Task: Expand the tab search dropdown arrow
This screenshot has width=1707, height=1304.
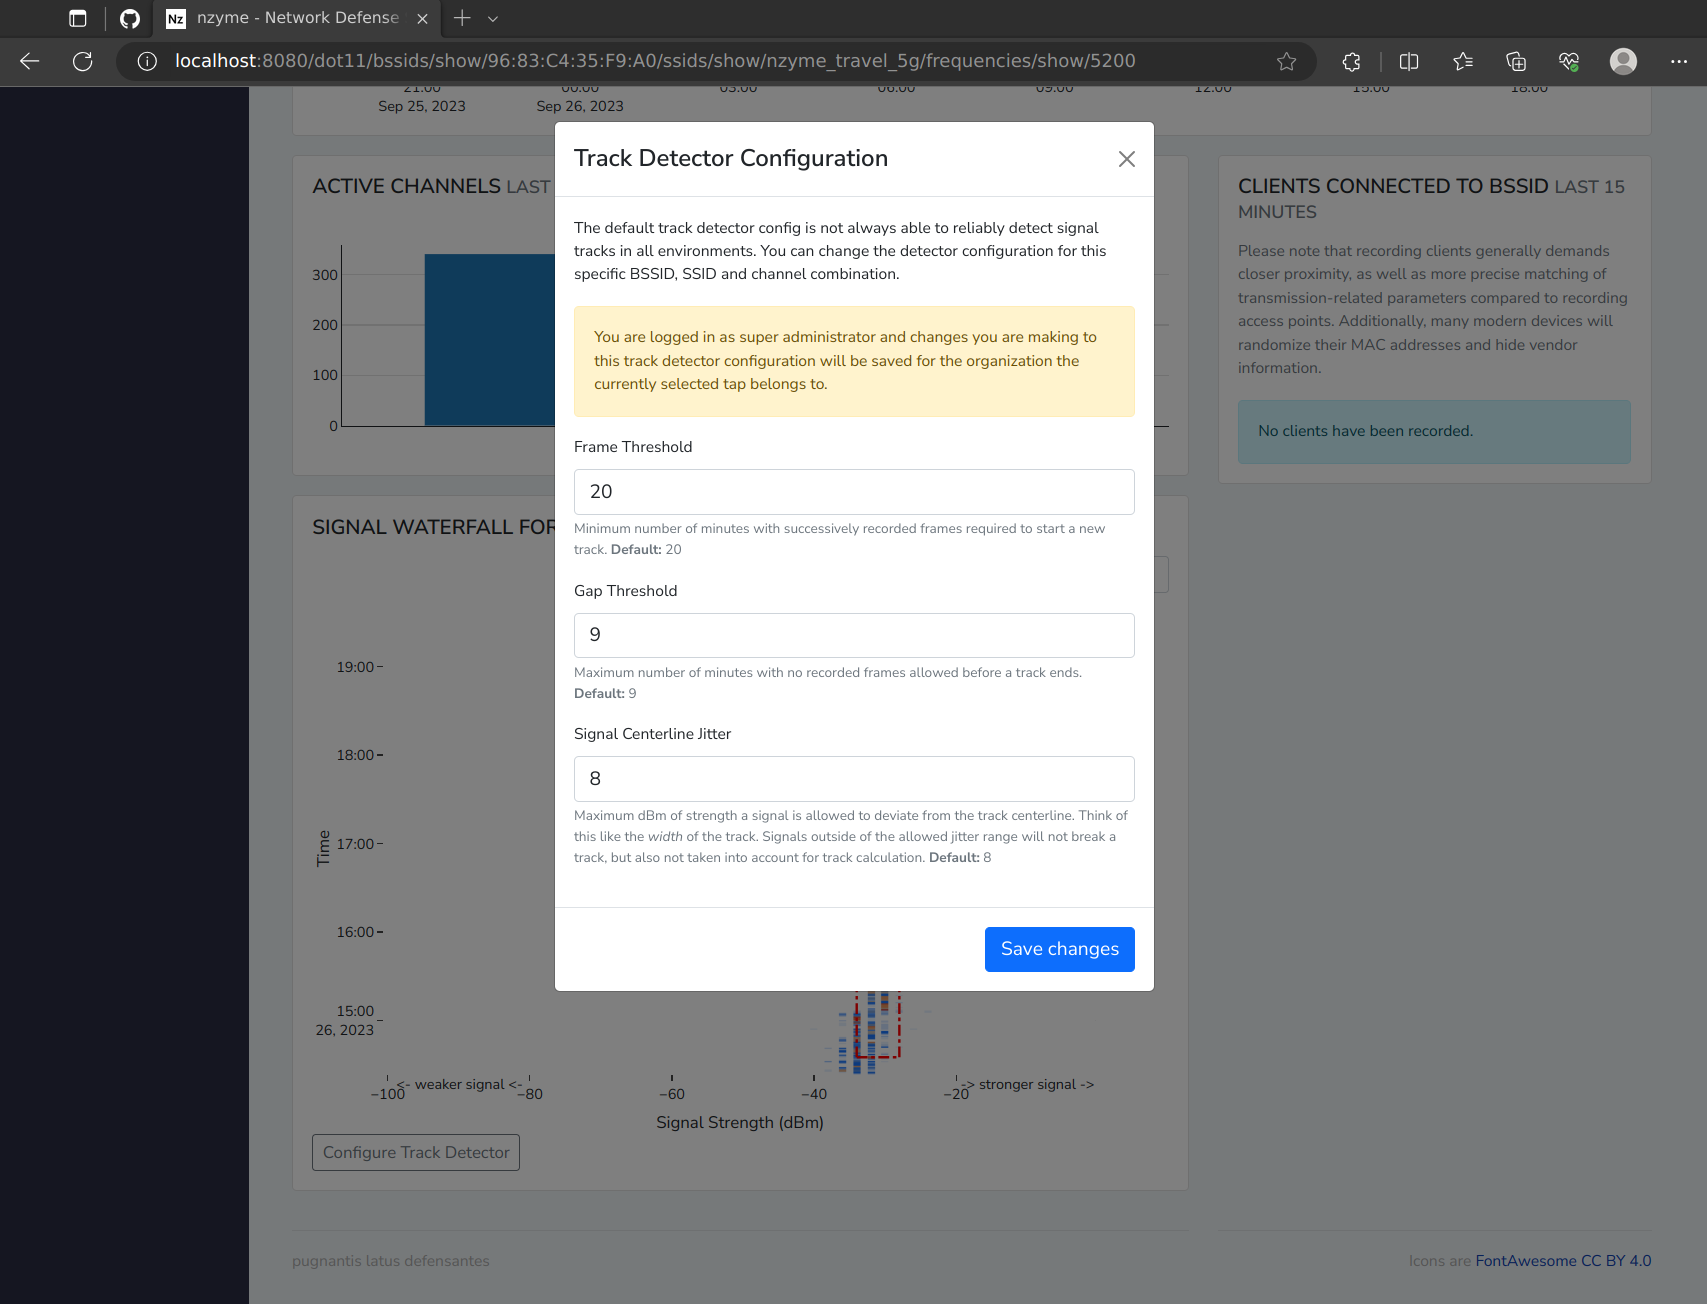Action: coord(493,18)
